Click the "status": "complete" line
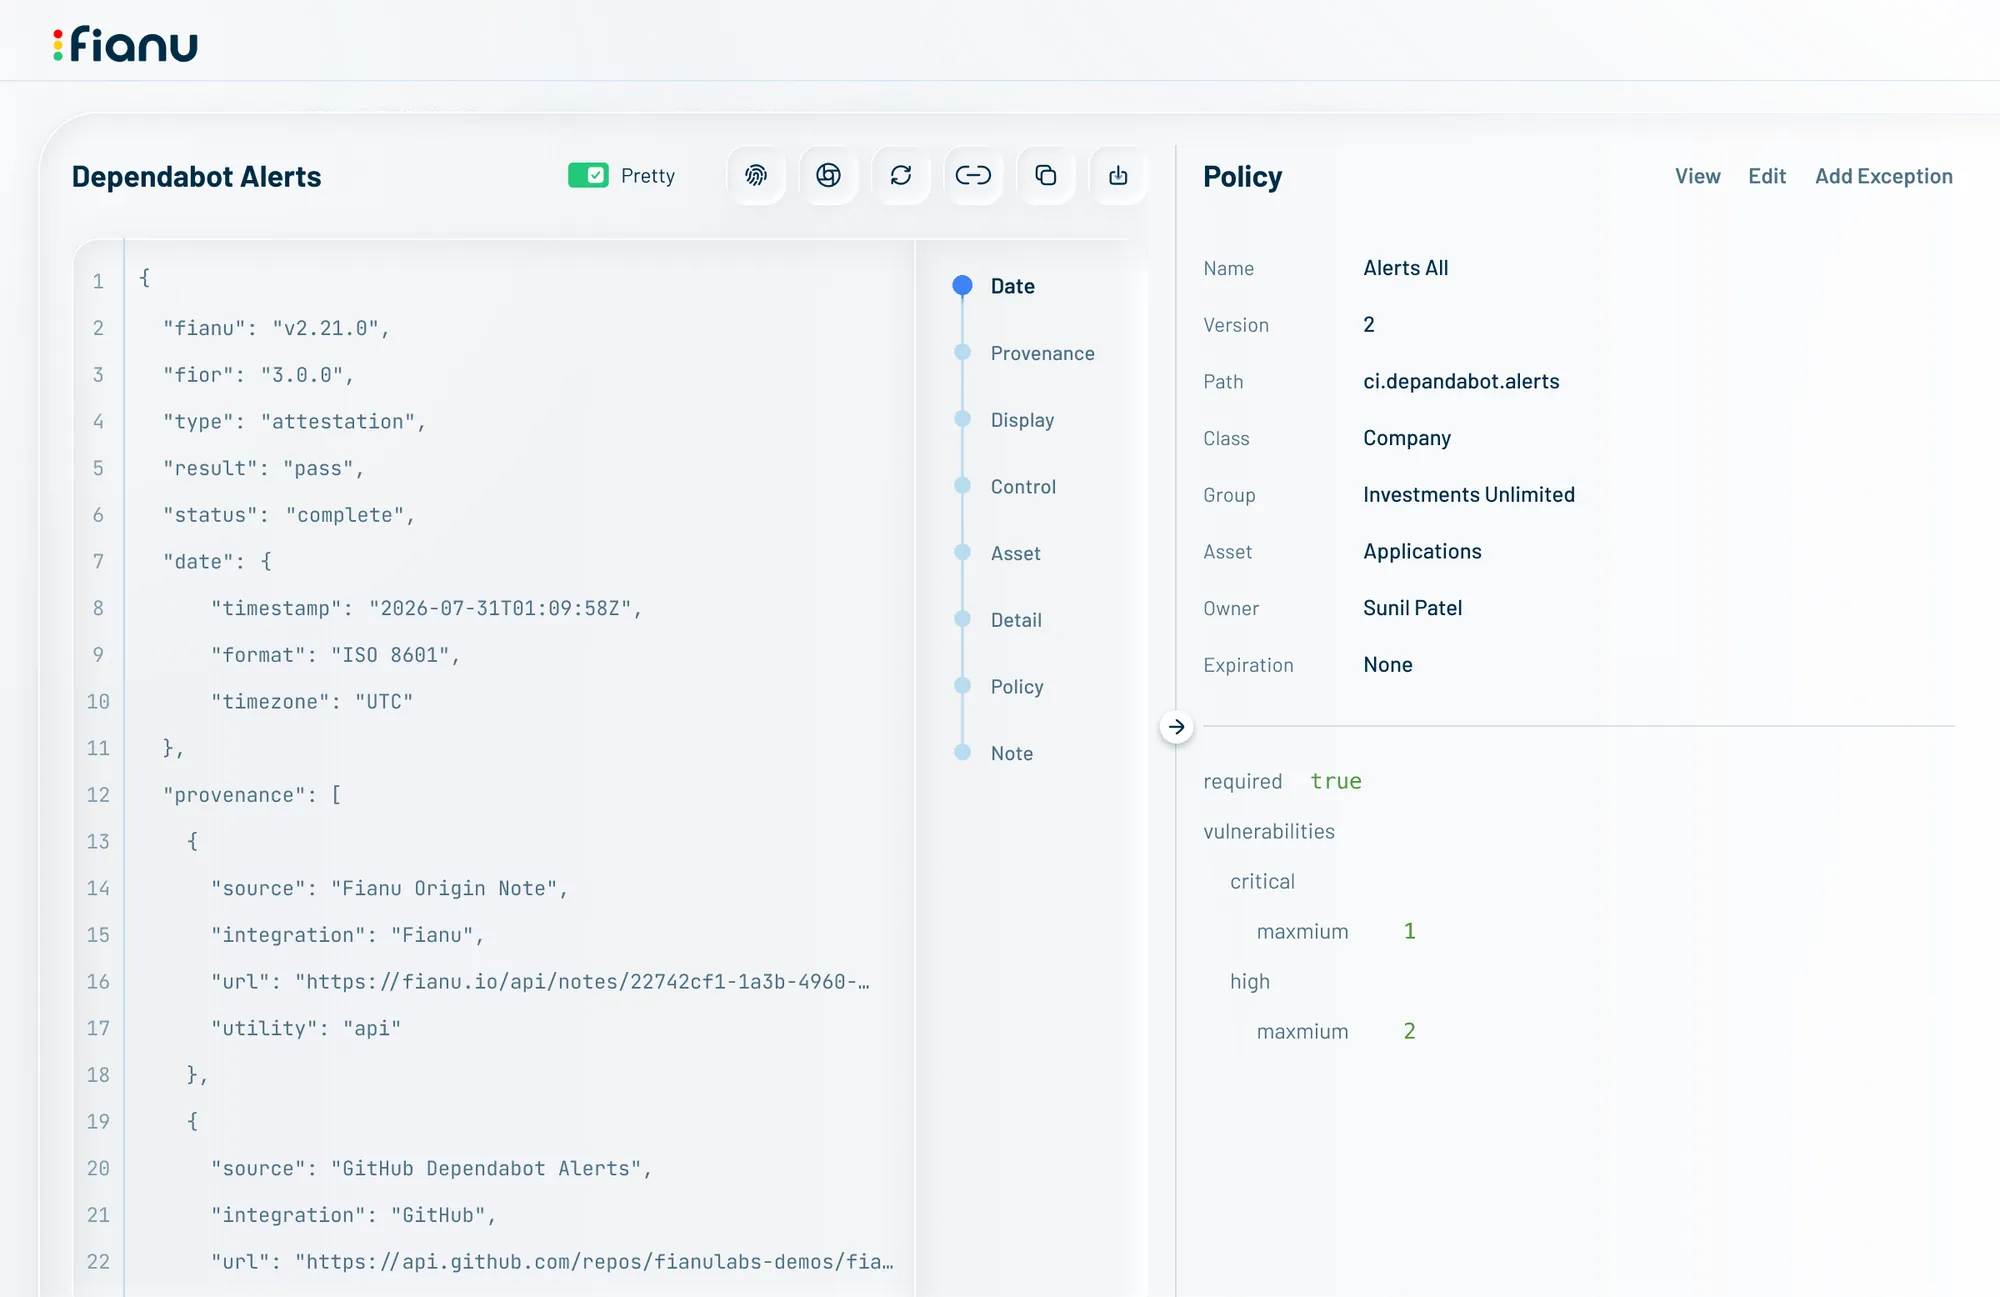2000x1297 pixels. pos(289,515)
